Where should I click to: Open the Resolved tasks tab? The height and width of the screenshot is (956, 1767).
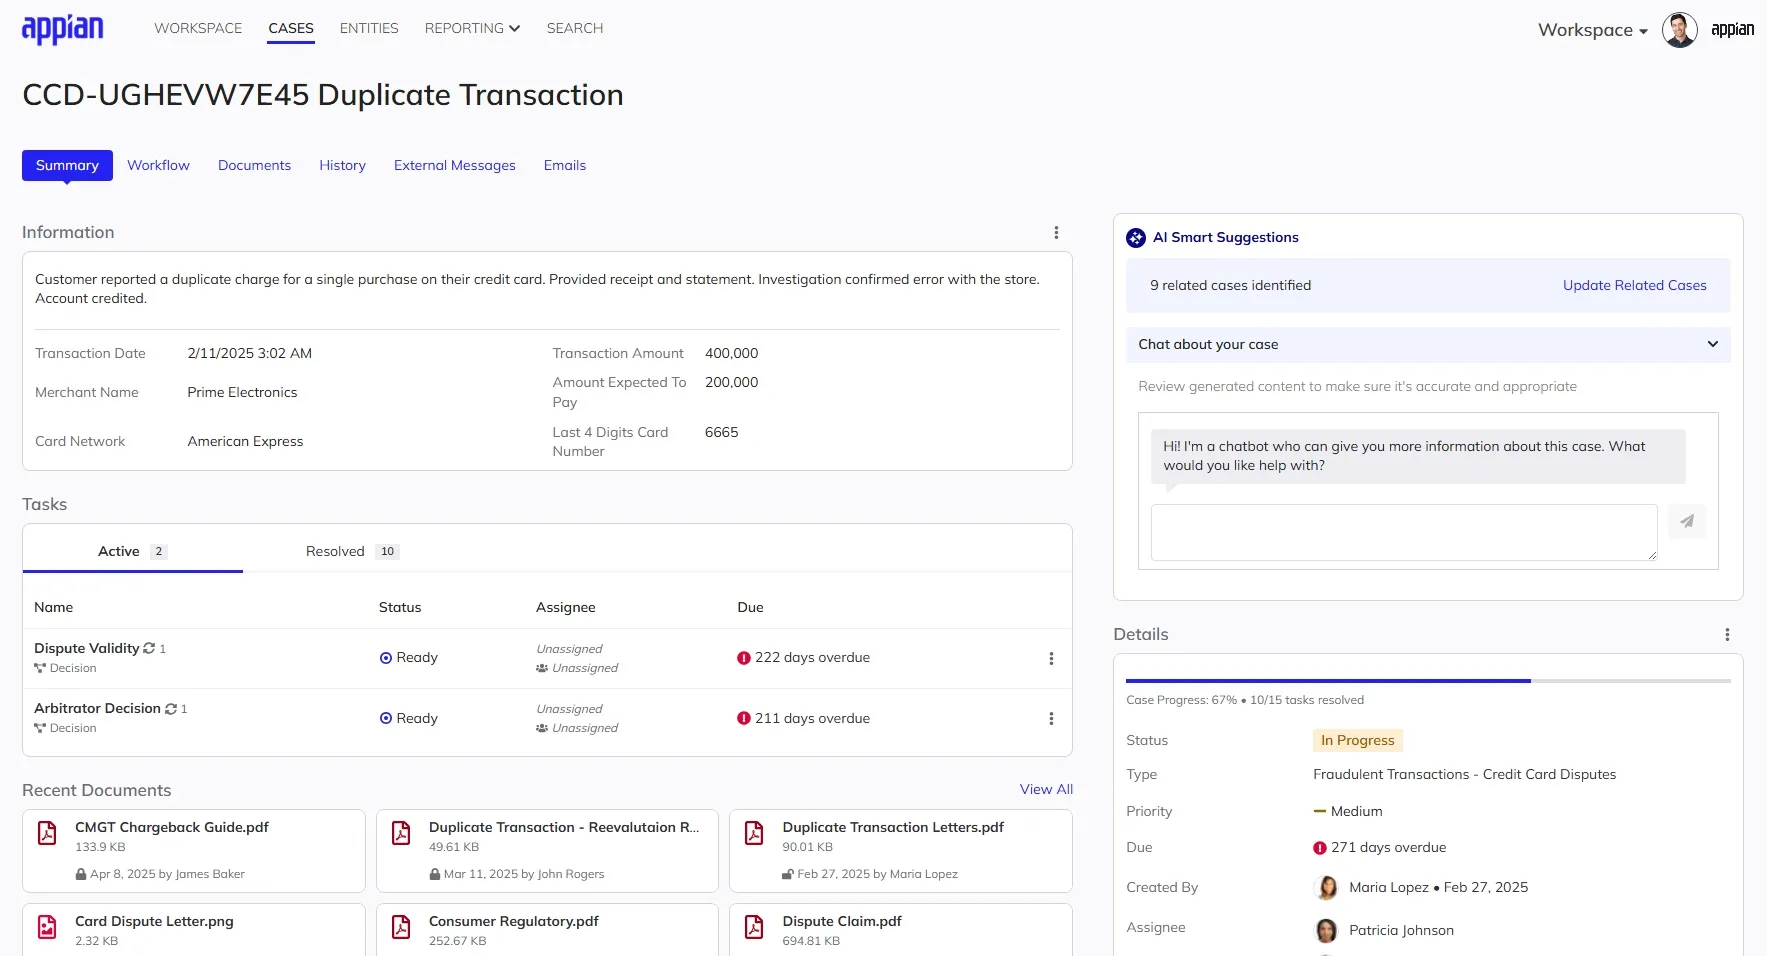(x=335, y=551)
